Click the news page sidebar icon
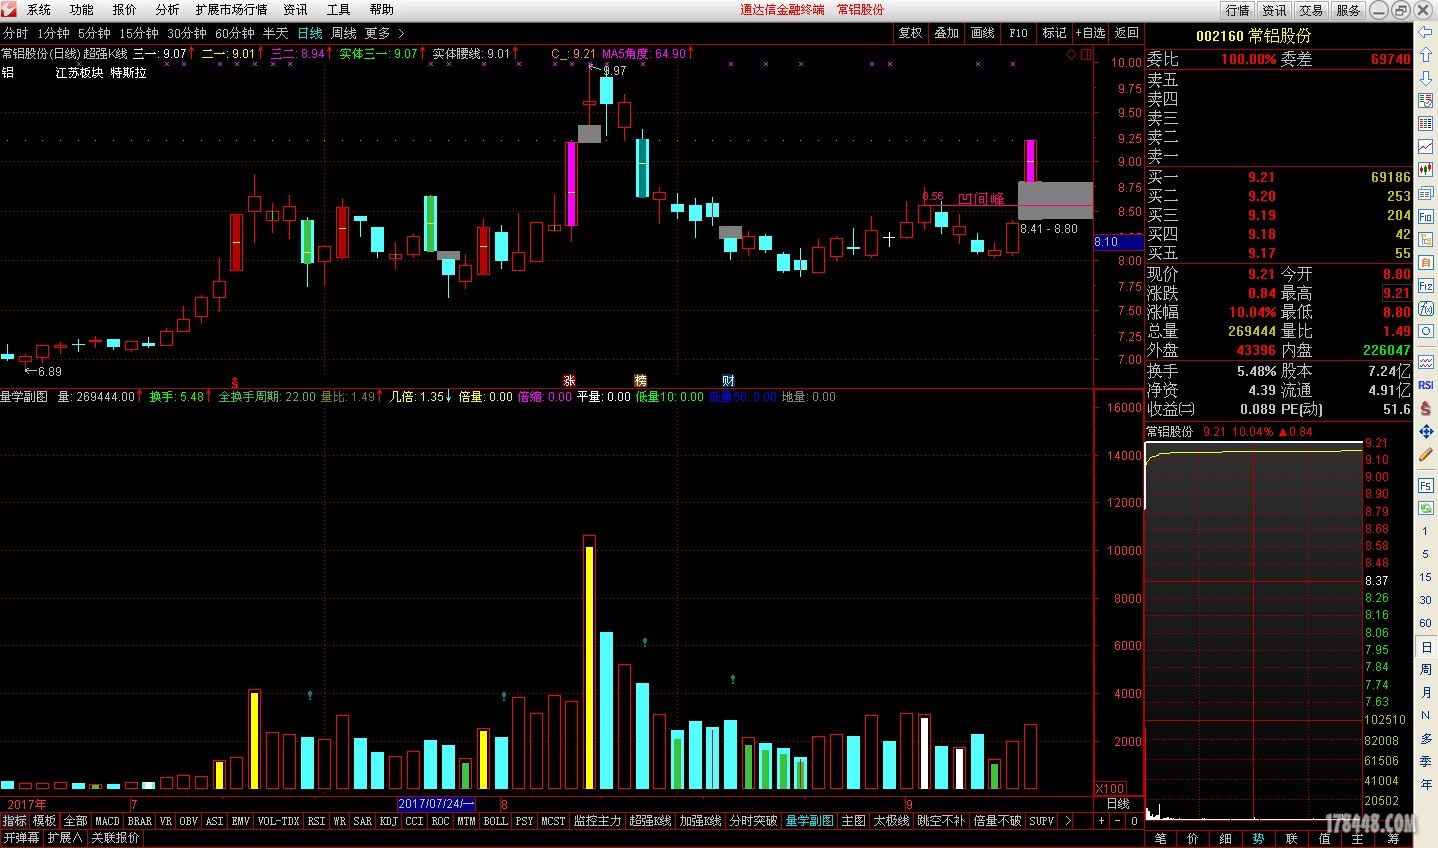The image size is (1438, 848). [x=1426, y=193]
